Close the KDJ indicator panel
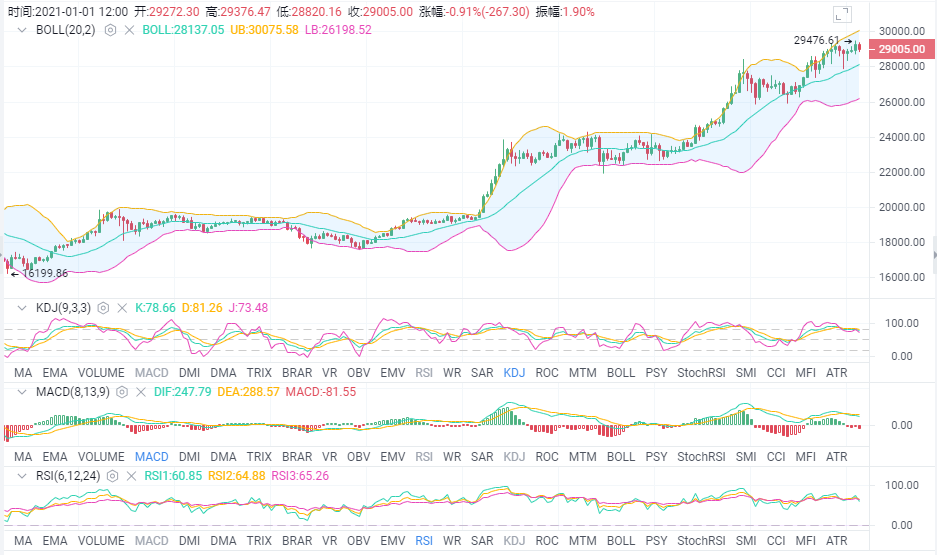 click(x=122, y=308)
